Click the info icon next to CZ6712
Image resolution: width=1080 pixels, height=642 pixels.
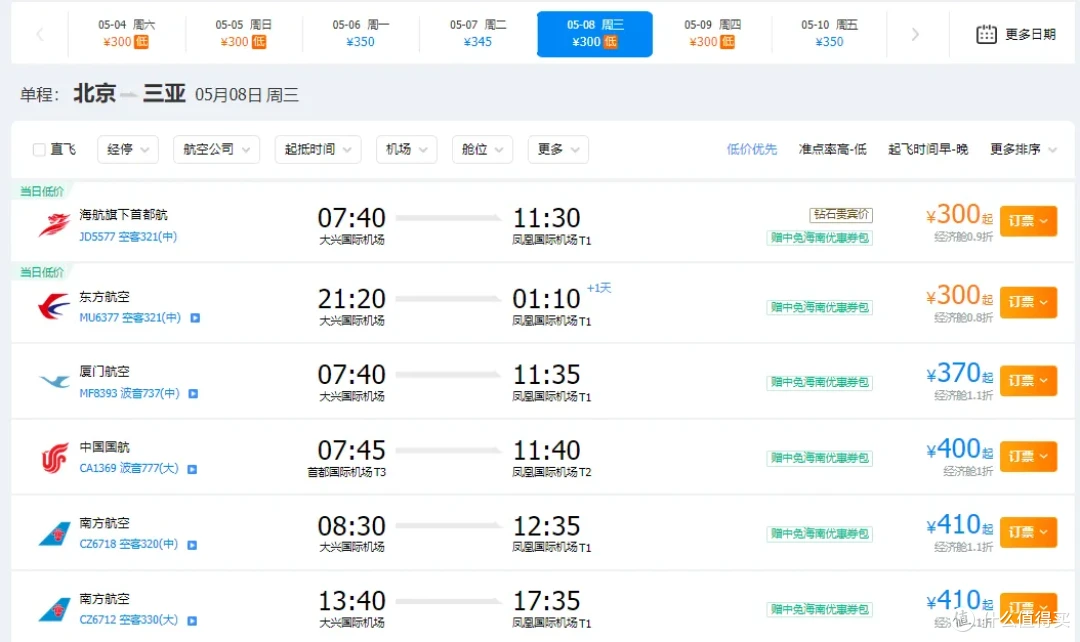(x=192, y=621)
